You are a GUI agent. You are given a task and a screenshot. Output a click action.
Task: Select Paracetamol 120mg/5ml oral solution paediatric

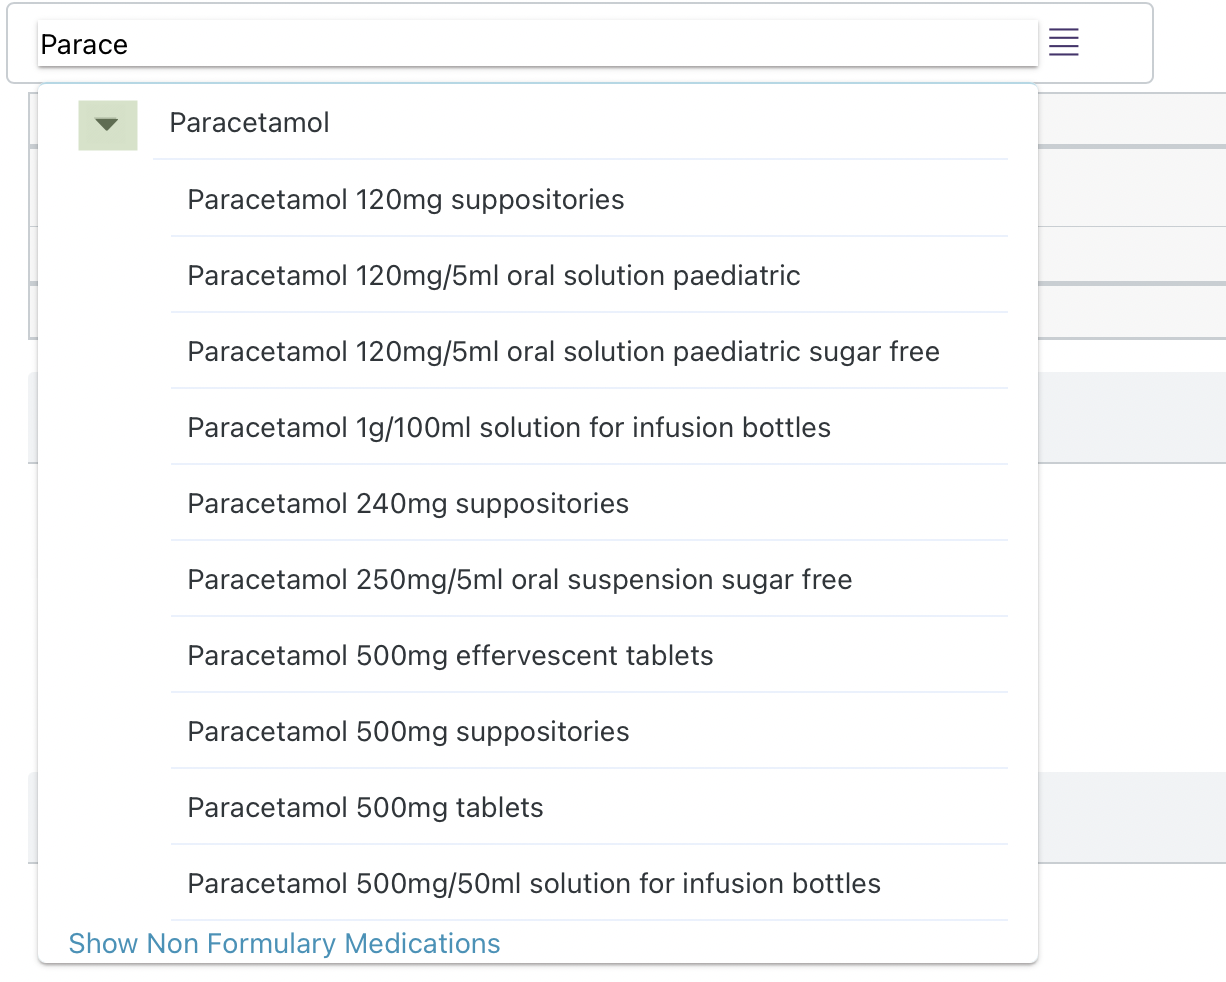click(x=493, y=276)
